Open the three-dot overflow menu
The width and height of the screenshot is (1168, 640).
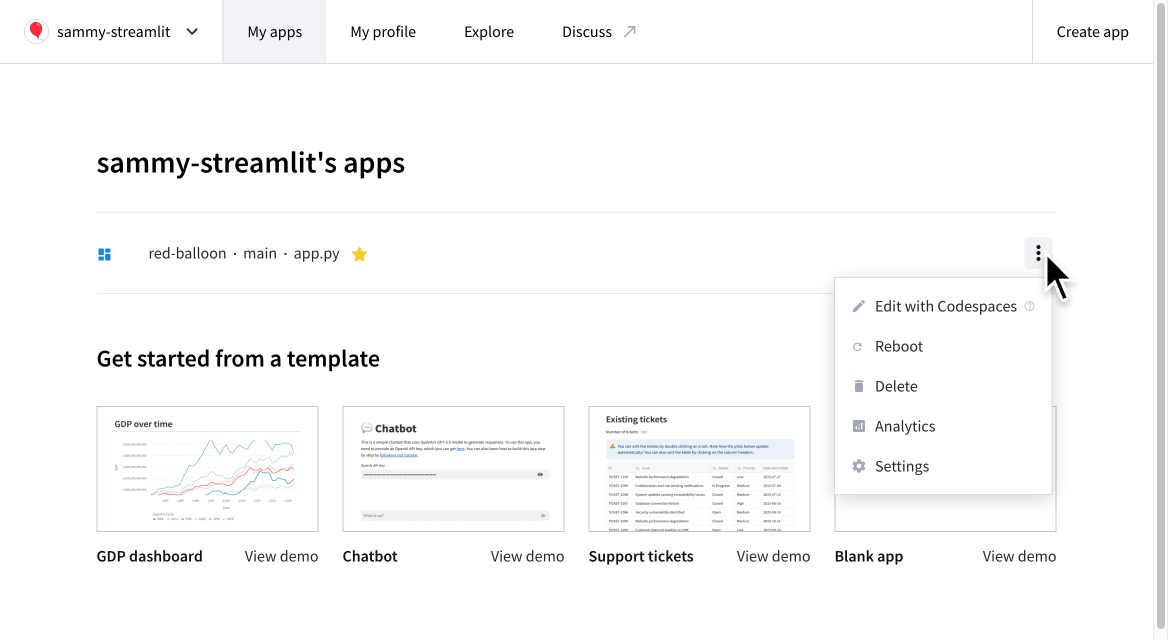click(1037, 253)
